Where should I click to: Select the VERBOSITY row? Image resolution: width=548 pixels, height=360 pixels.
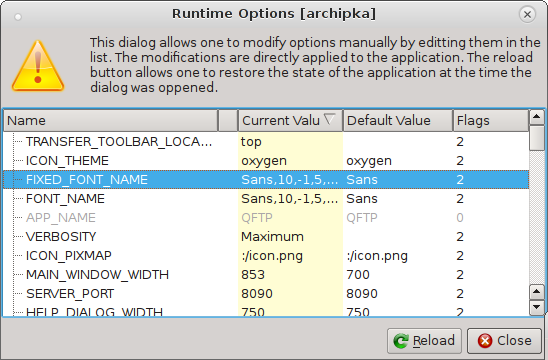click(266, 237)
